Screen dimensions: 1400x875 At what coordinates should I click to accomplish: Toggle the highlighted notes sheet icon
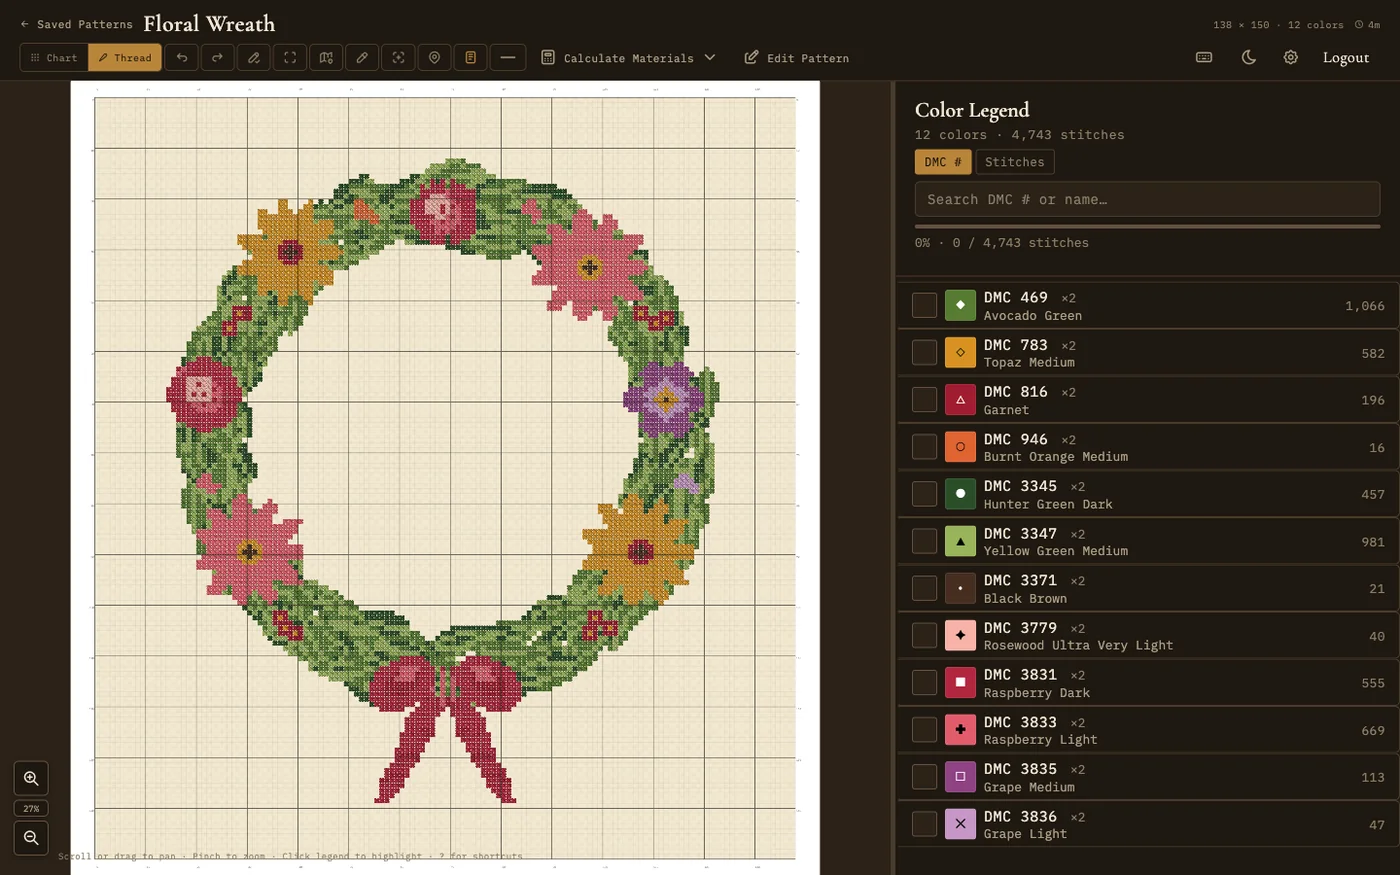pos(470,58)
